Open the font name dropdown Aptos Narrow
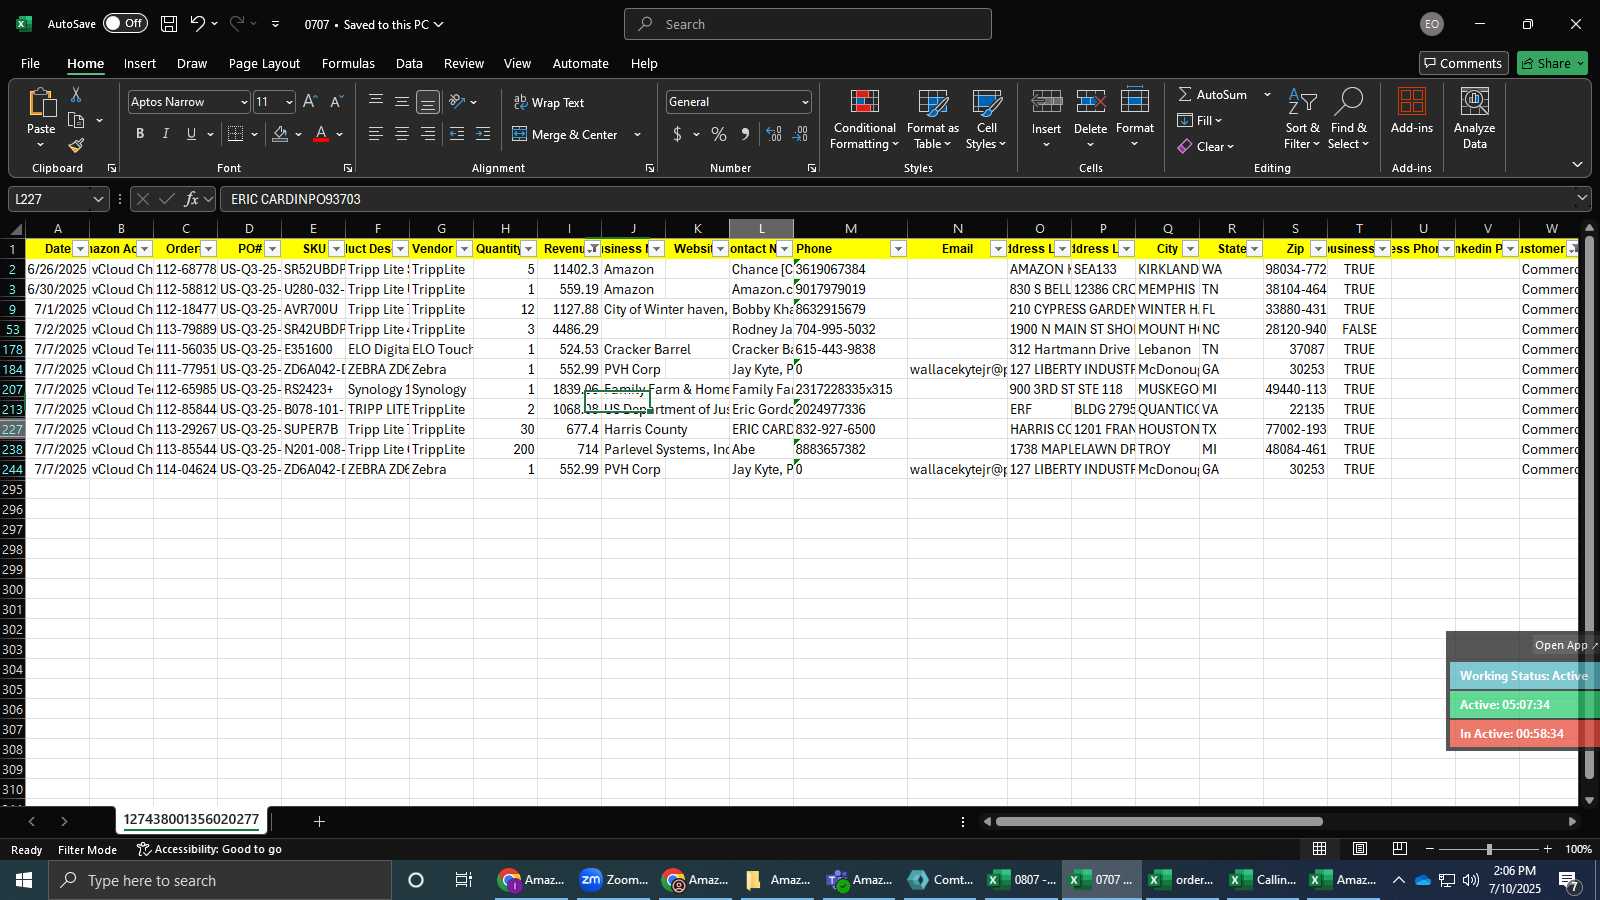This screenshot has width=1600, height=900. click(x=243, y=102)
